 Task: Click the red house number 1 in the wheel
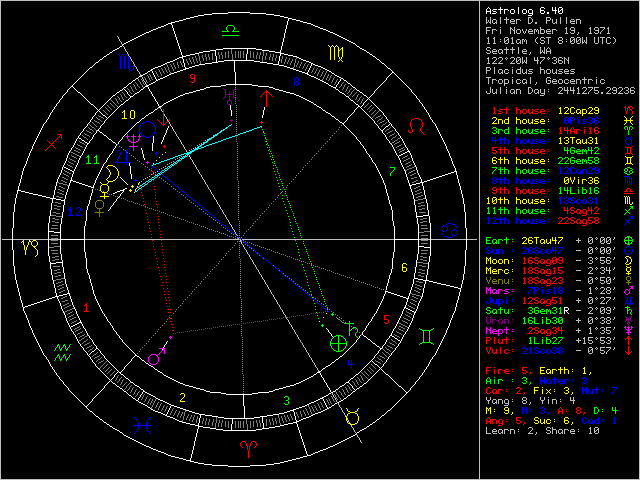(86, 308)
